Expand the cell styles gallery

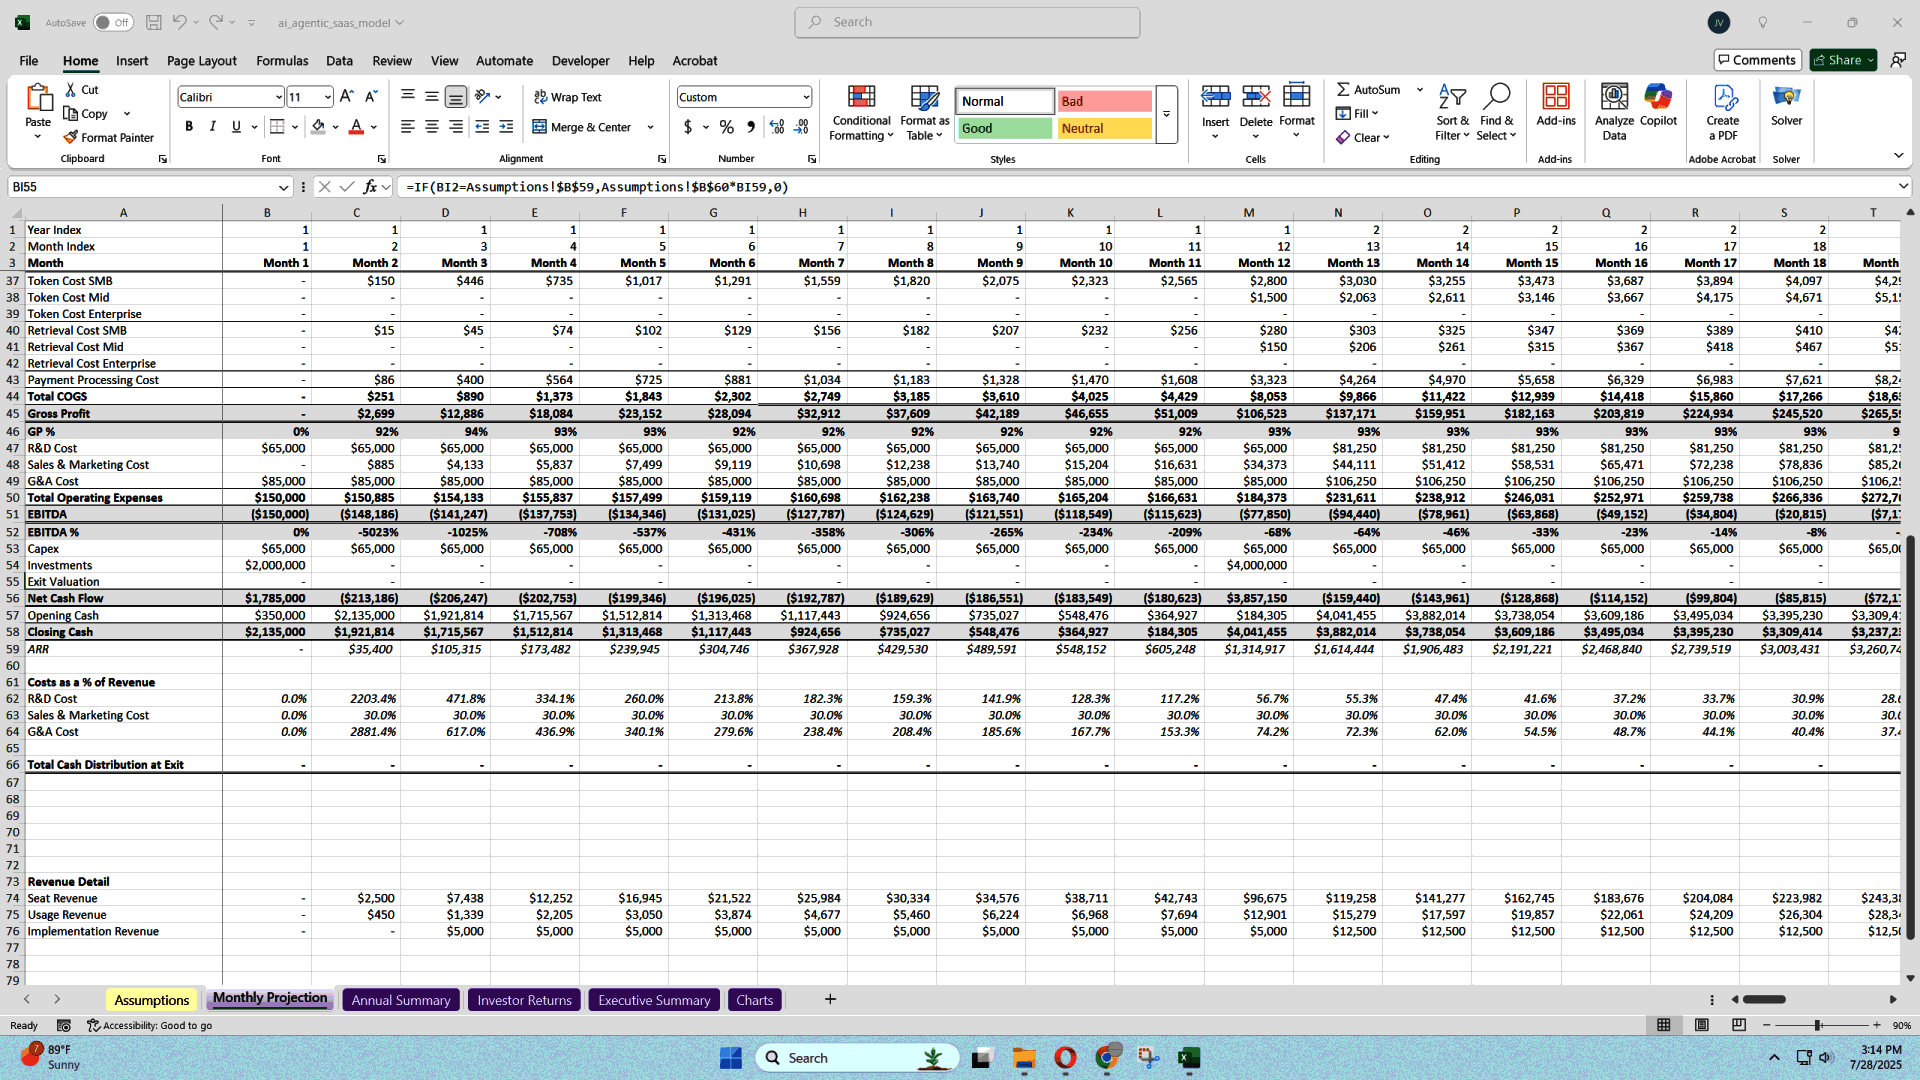click(1166, 115)
